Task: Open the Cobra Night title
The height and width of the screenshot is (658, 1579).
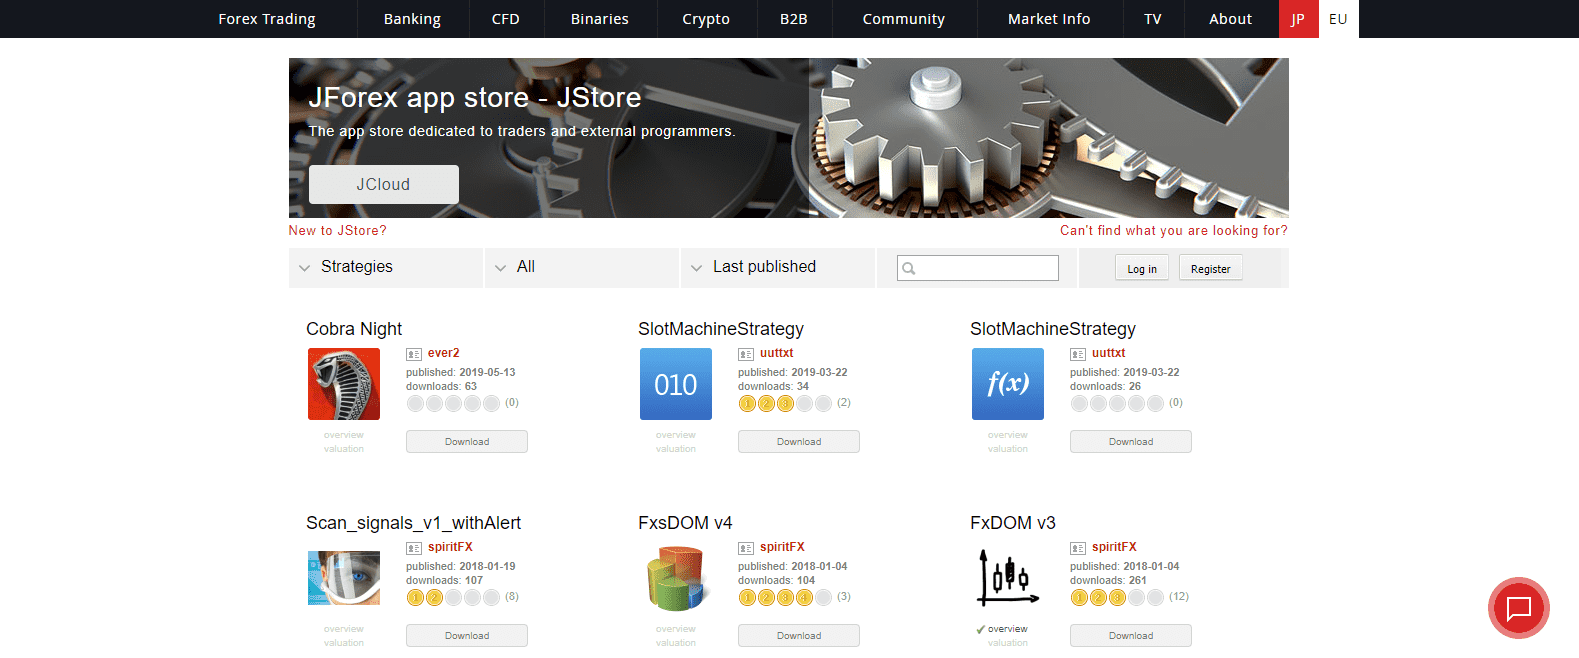Action: [354, 329]
